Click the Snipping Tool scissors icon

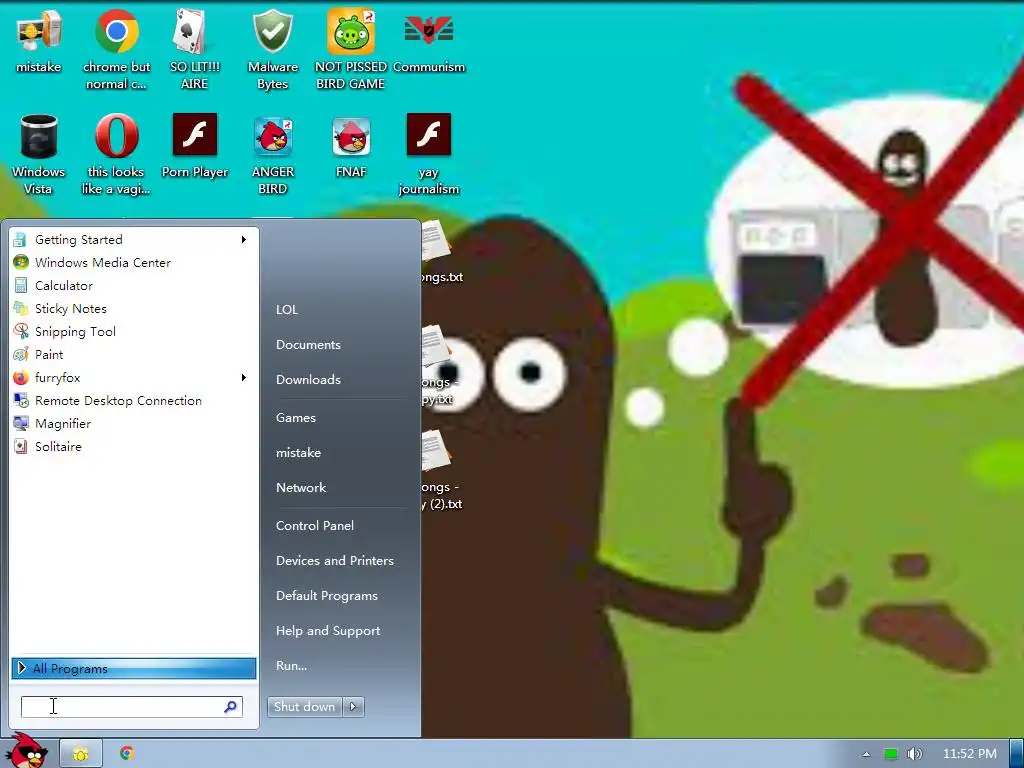tap(21, 331)
